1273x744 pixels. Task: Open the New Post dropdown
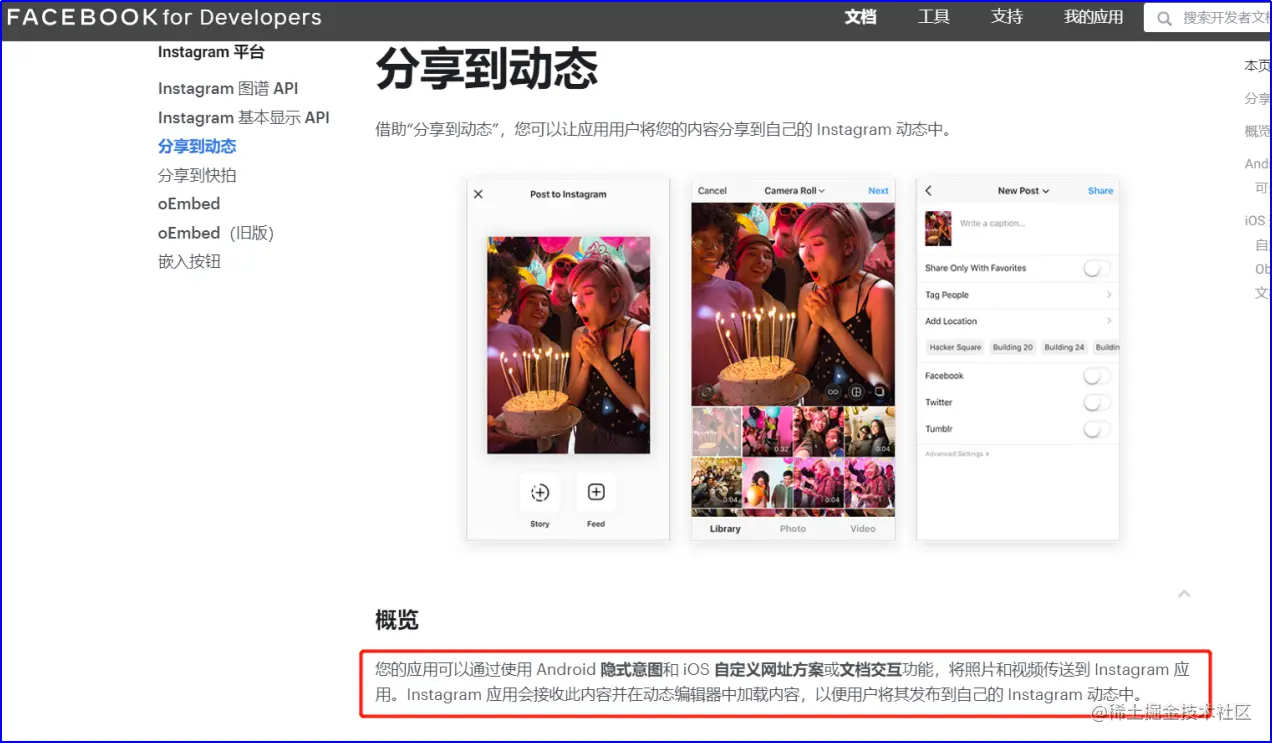tap(1023, 190)
